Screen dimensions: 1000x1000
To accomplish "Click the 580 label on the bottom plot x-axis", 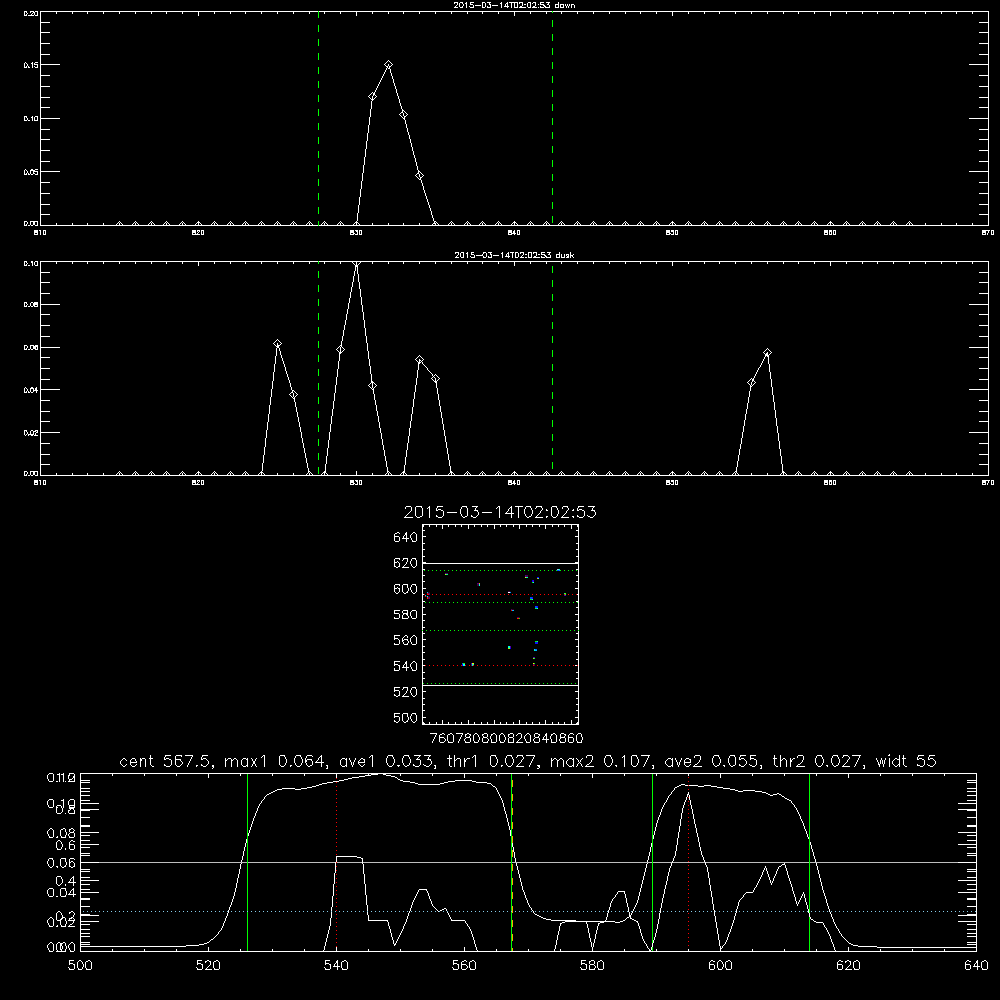I will tap(592, 966).
